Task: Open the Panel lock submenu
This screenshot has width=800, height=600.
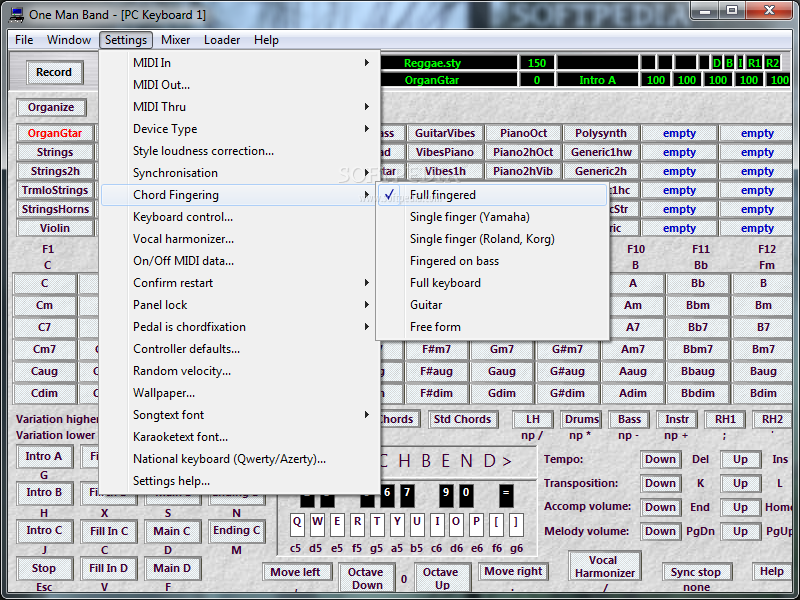Action: (240, 305)
